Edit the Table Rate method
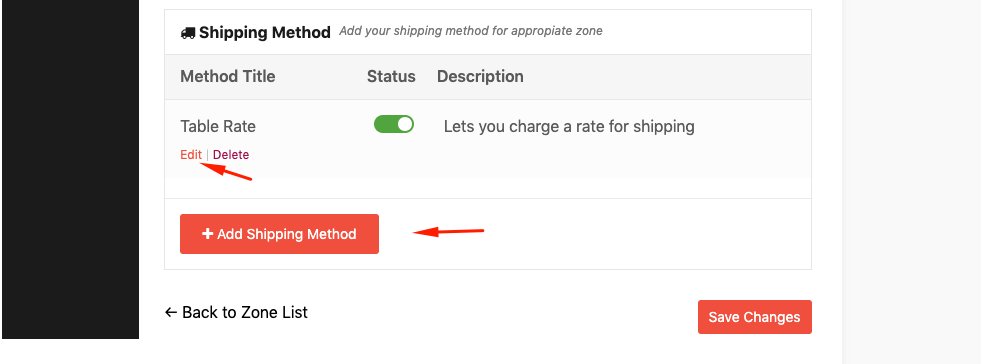 (x=191, y=154)
